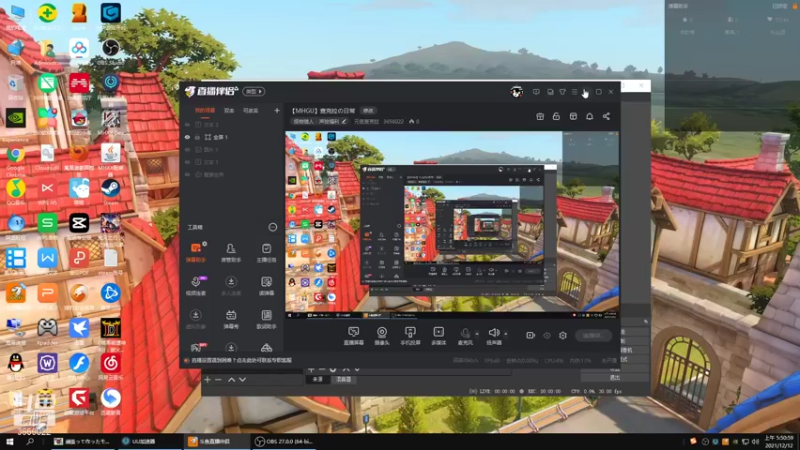Add a 多媒体 media source

click(438, 336)
